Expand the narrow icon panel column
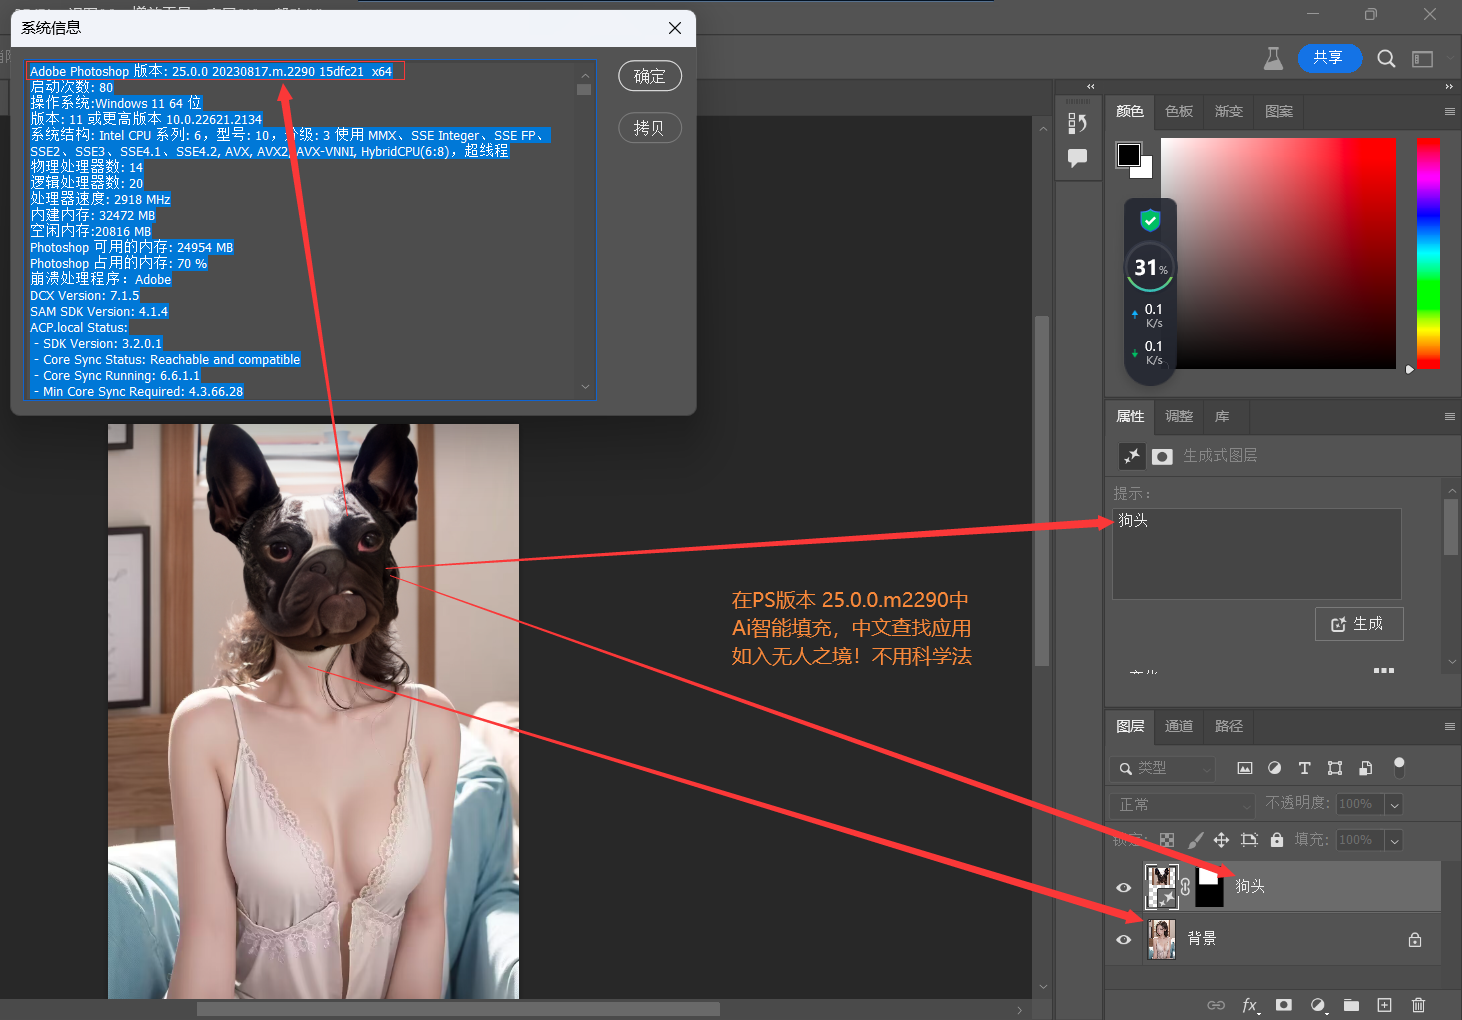 1091,87
